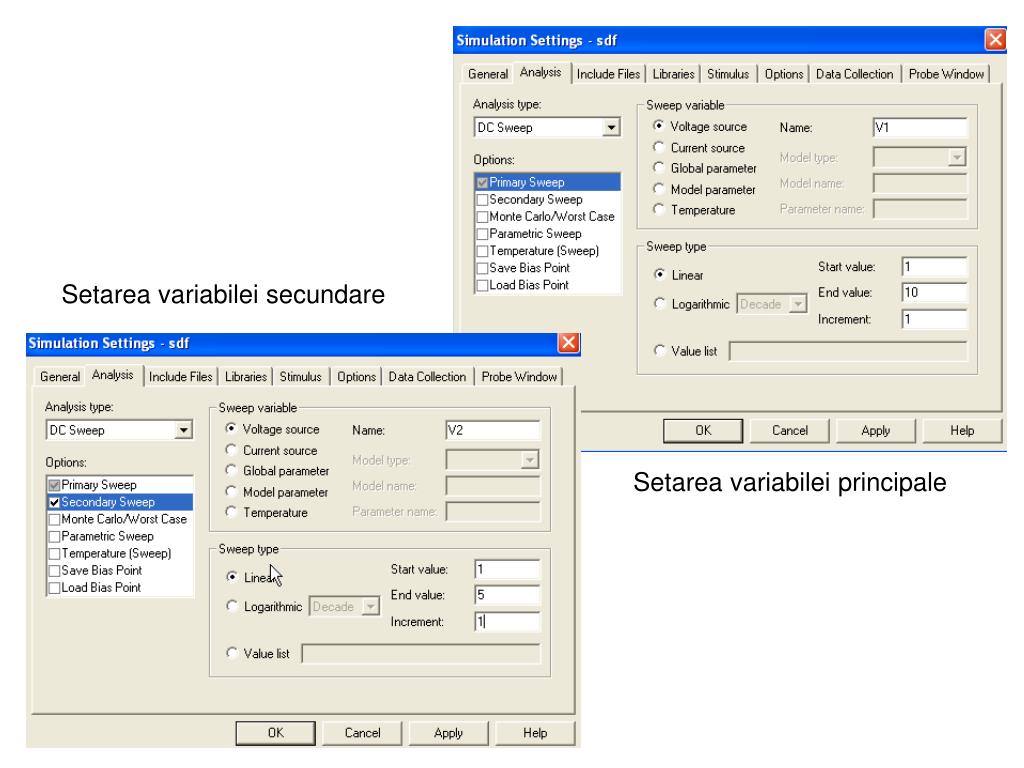Close the V2 Simulation Settings window
The width and height of the screenshot is (1024, 768).
pyautogui.click(x=568, y=343)
